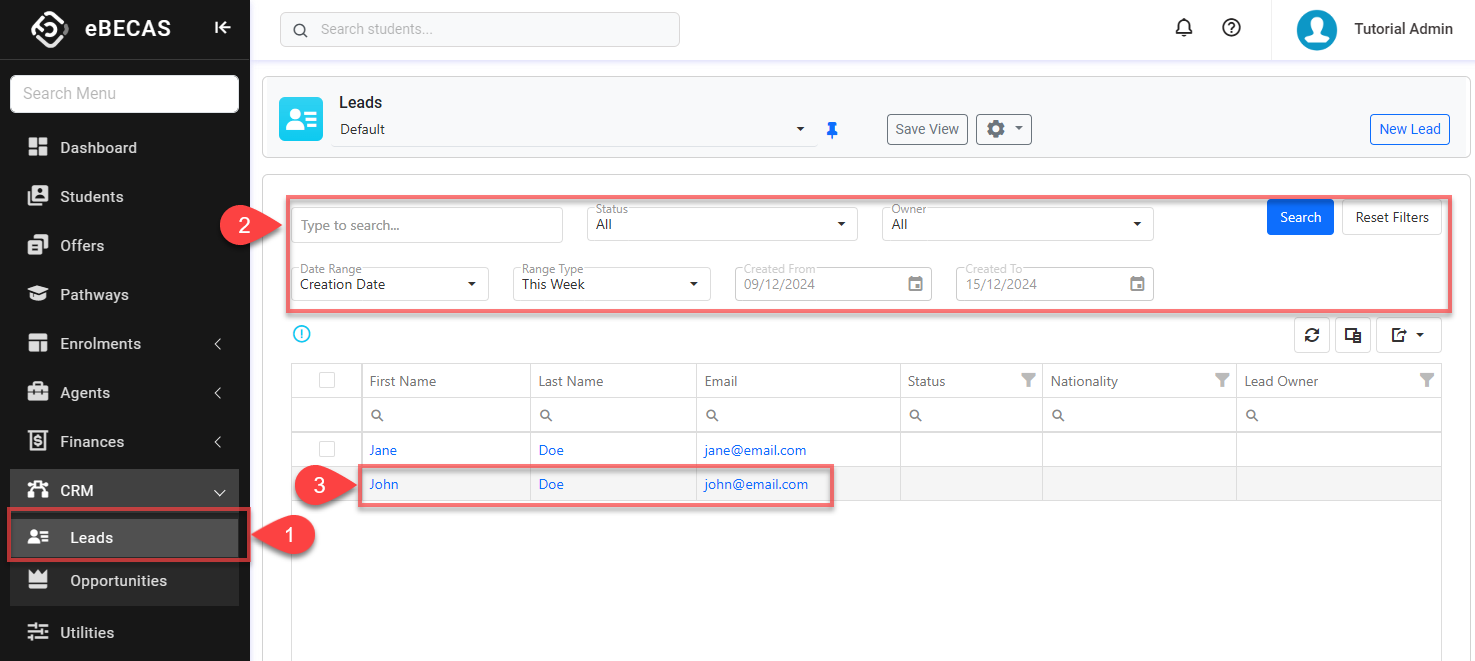Image resolution: width=1475 pixels, height=661 pixels.
Task: Open the Students menu item
Action: click(x=91, y=197)
